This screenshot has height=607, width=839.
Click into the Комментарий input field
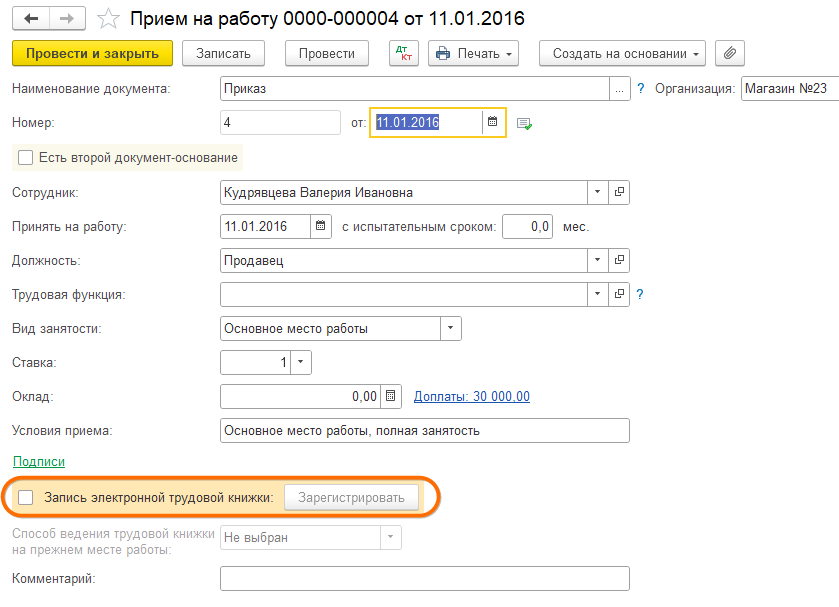point(424,579)
